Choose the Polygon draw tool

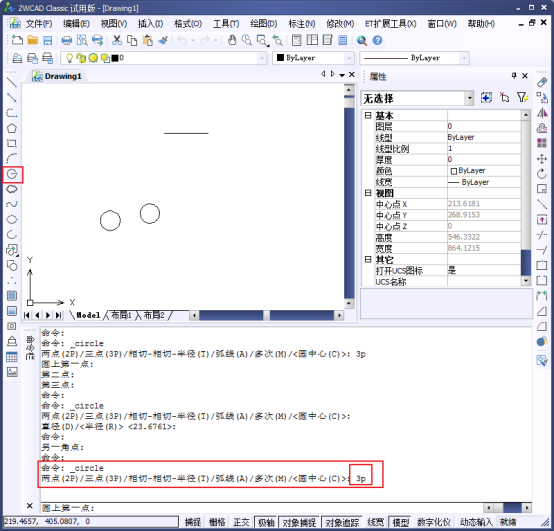pyautogui.click(x=12, y=128)
